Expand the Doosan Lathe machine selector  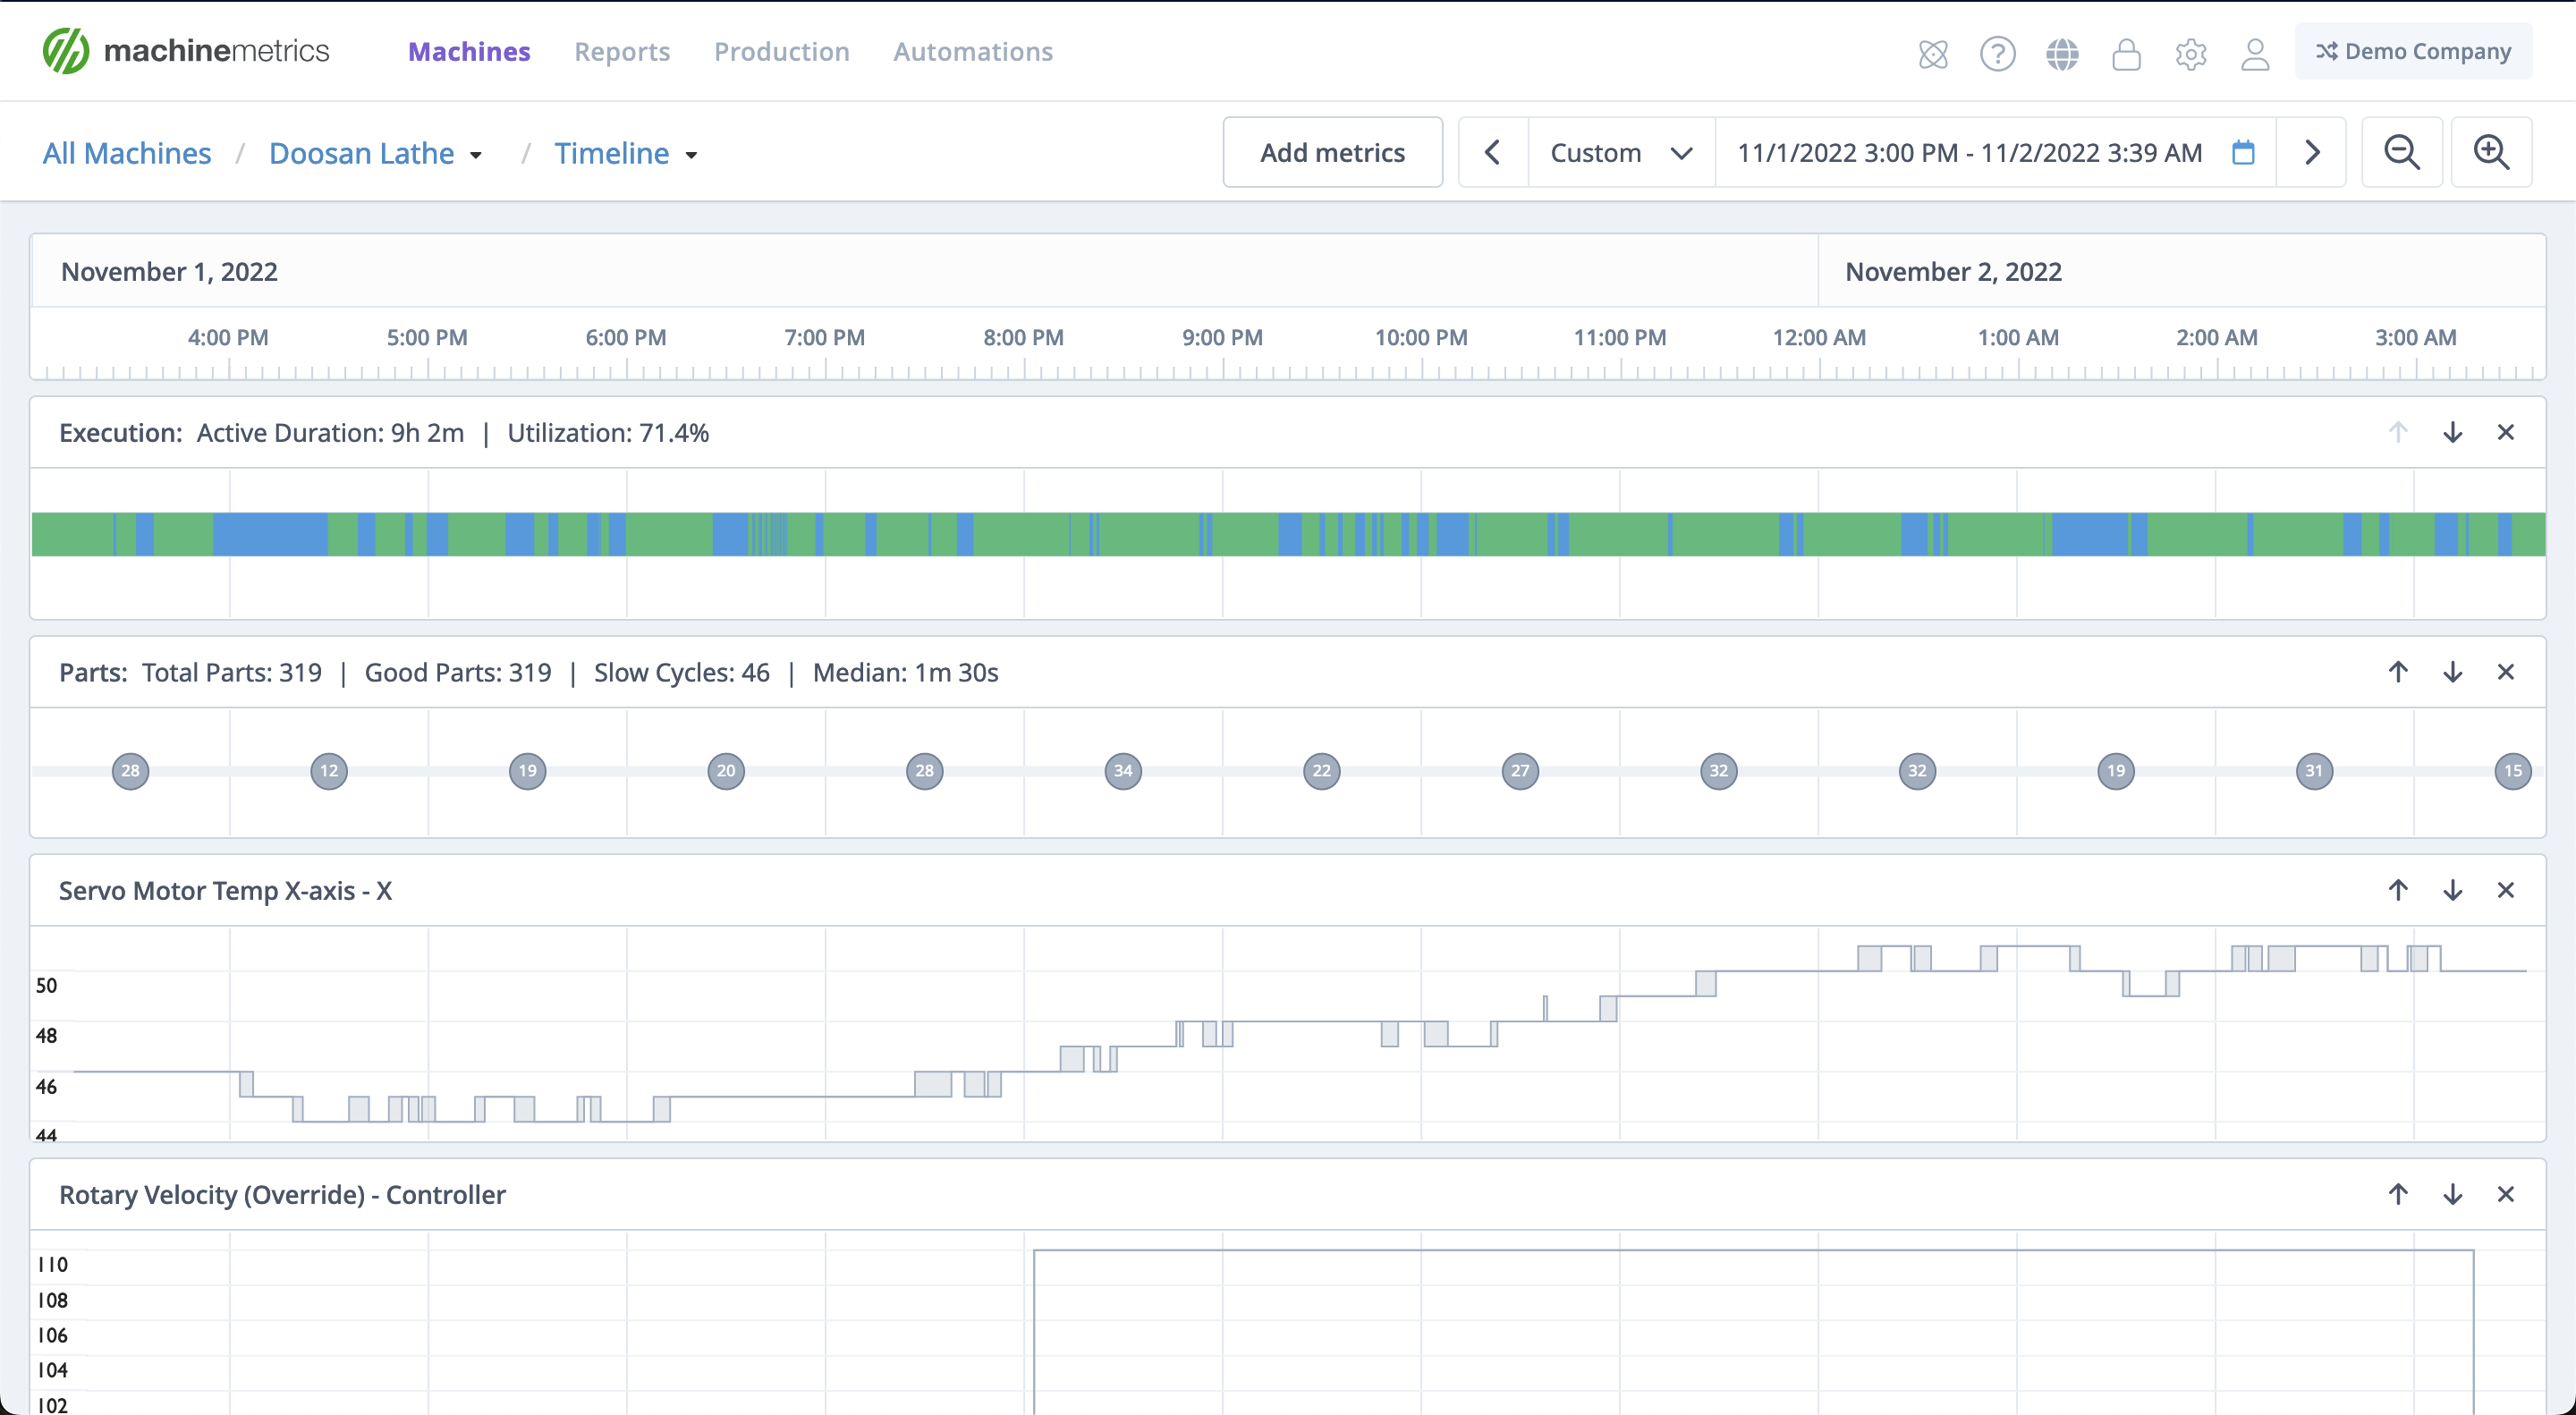[375, 153]
